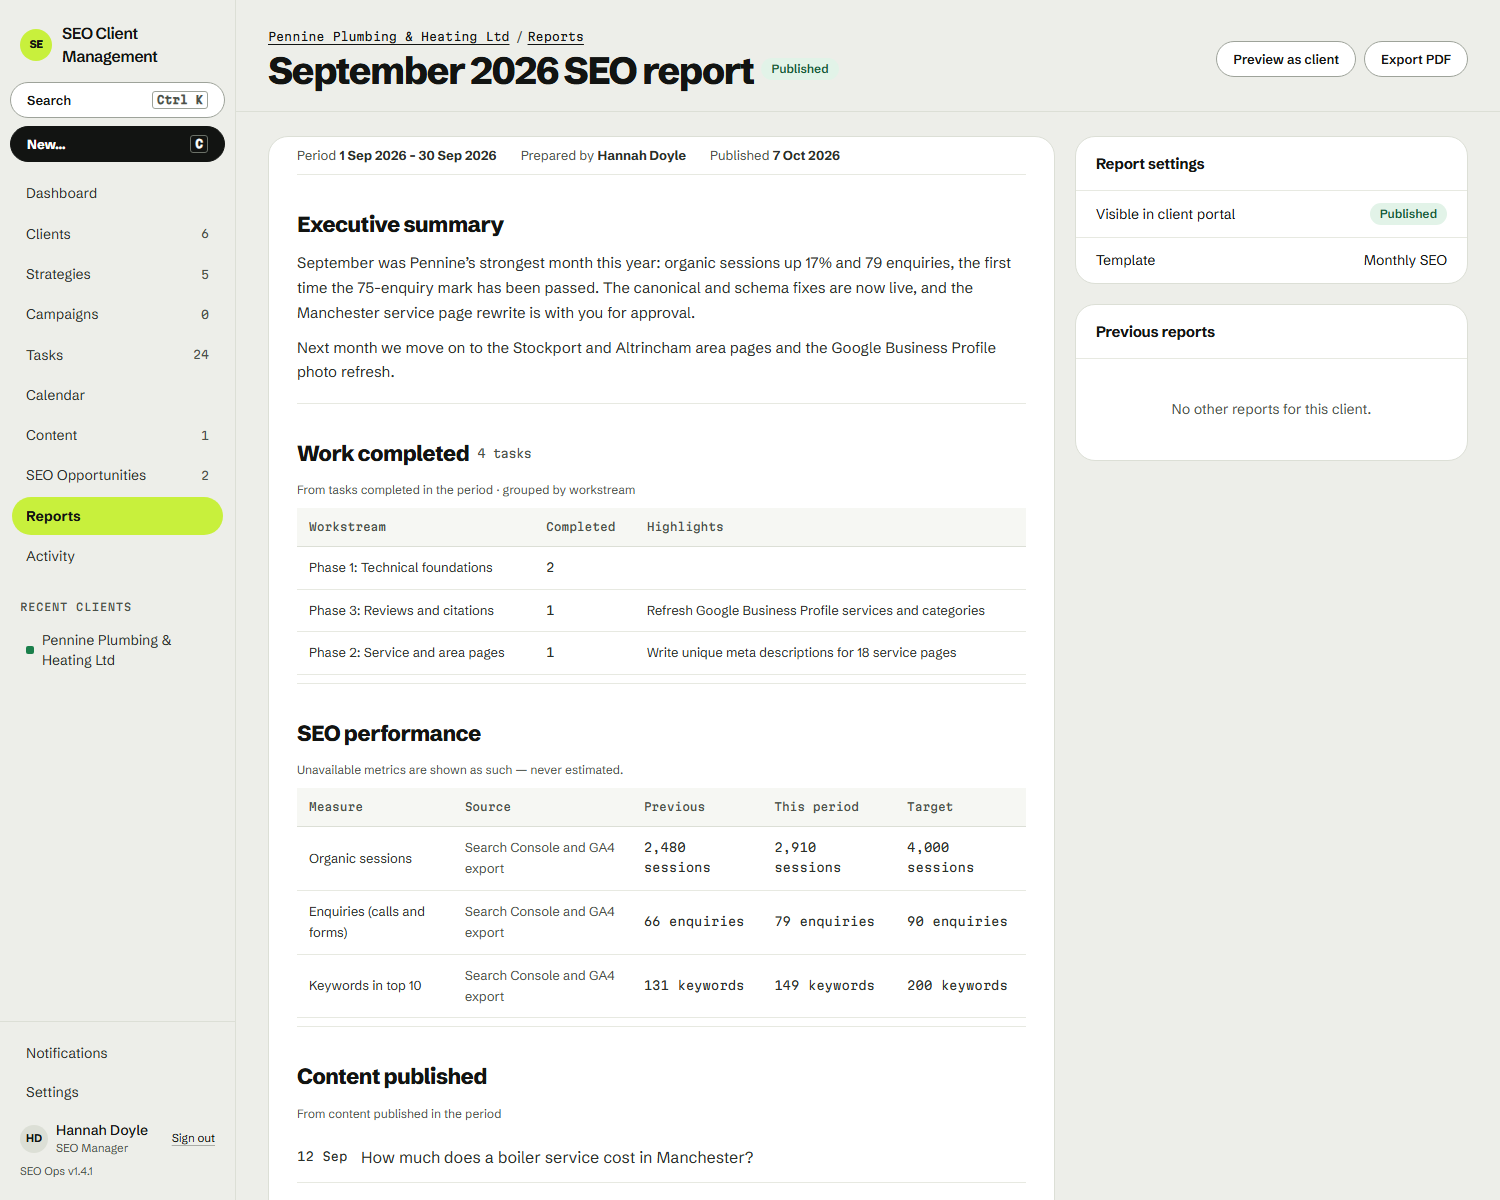The width and height of the screenshot is (1500, 1200).
Task: Open the Tasks page
Action: [117, 355]
